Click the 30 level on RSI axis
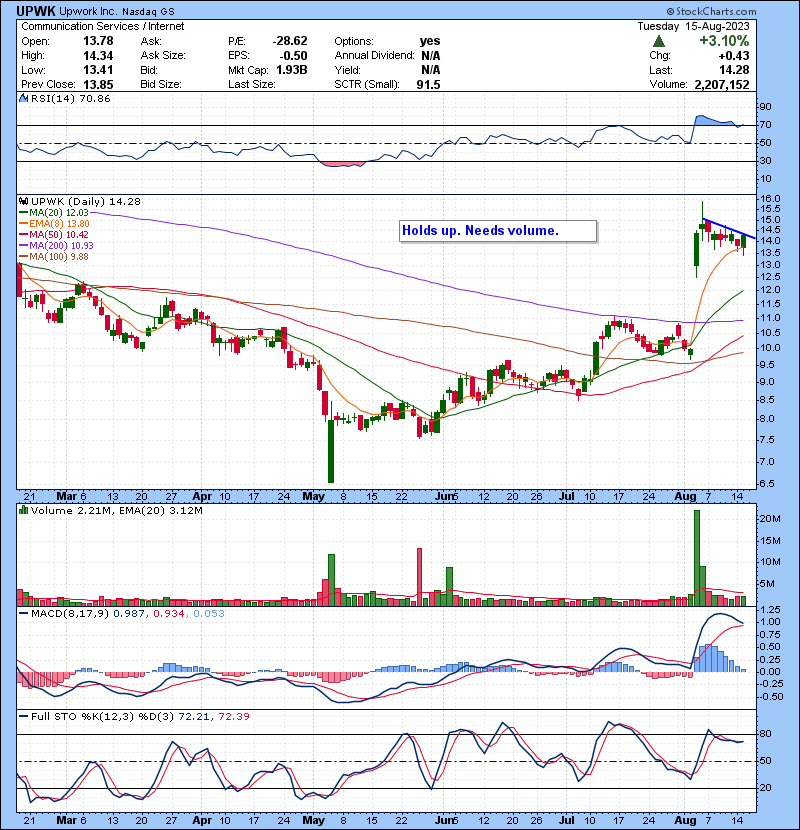 pos(766,160)
